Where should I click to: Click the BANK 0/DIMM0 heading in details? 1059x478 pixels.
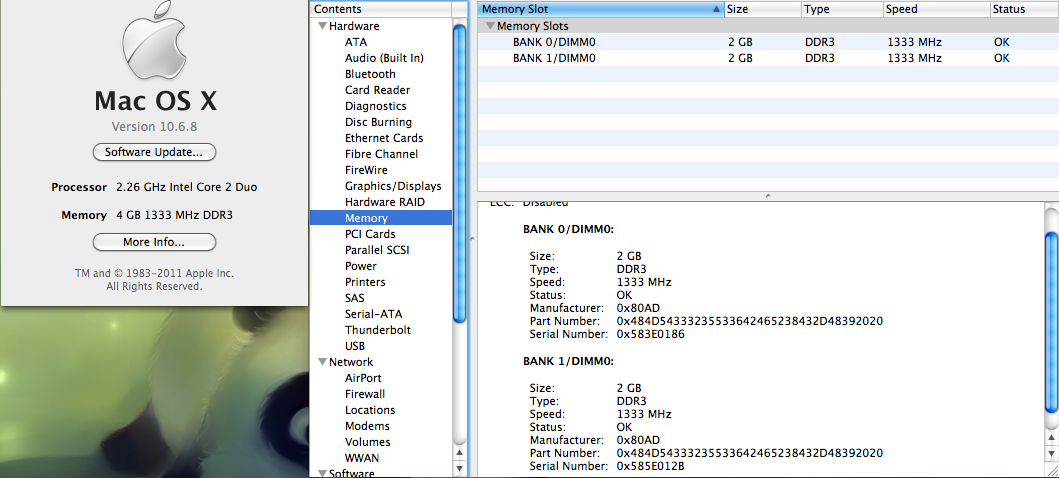[568, 230]
